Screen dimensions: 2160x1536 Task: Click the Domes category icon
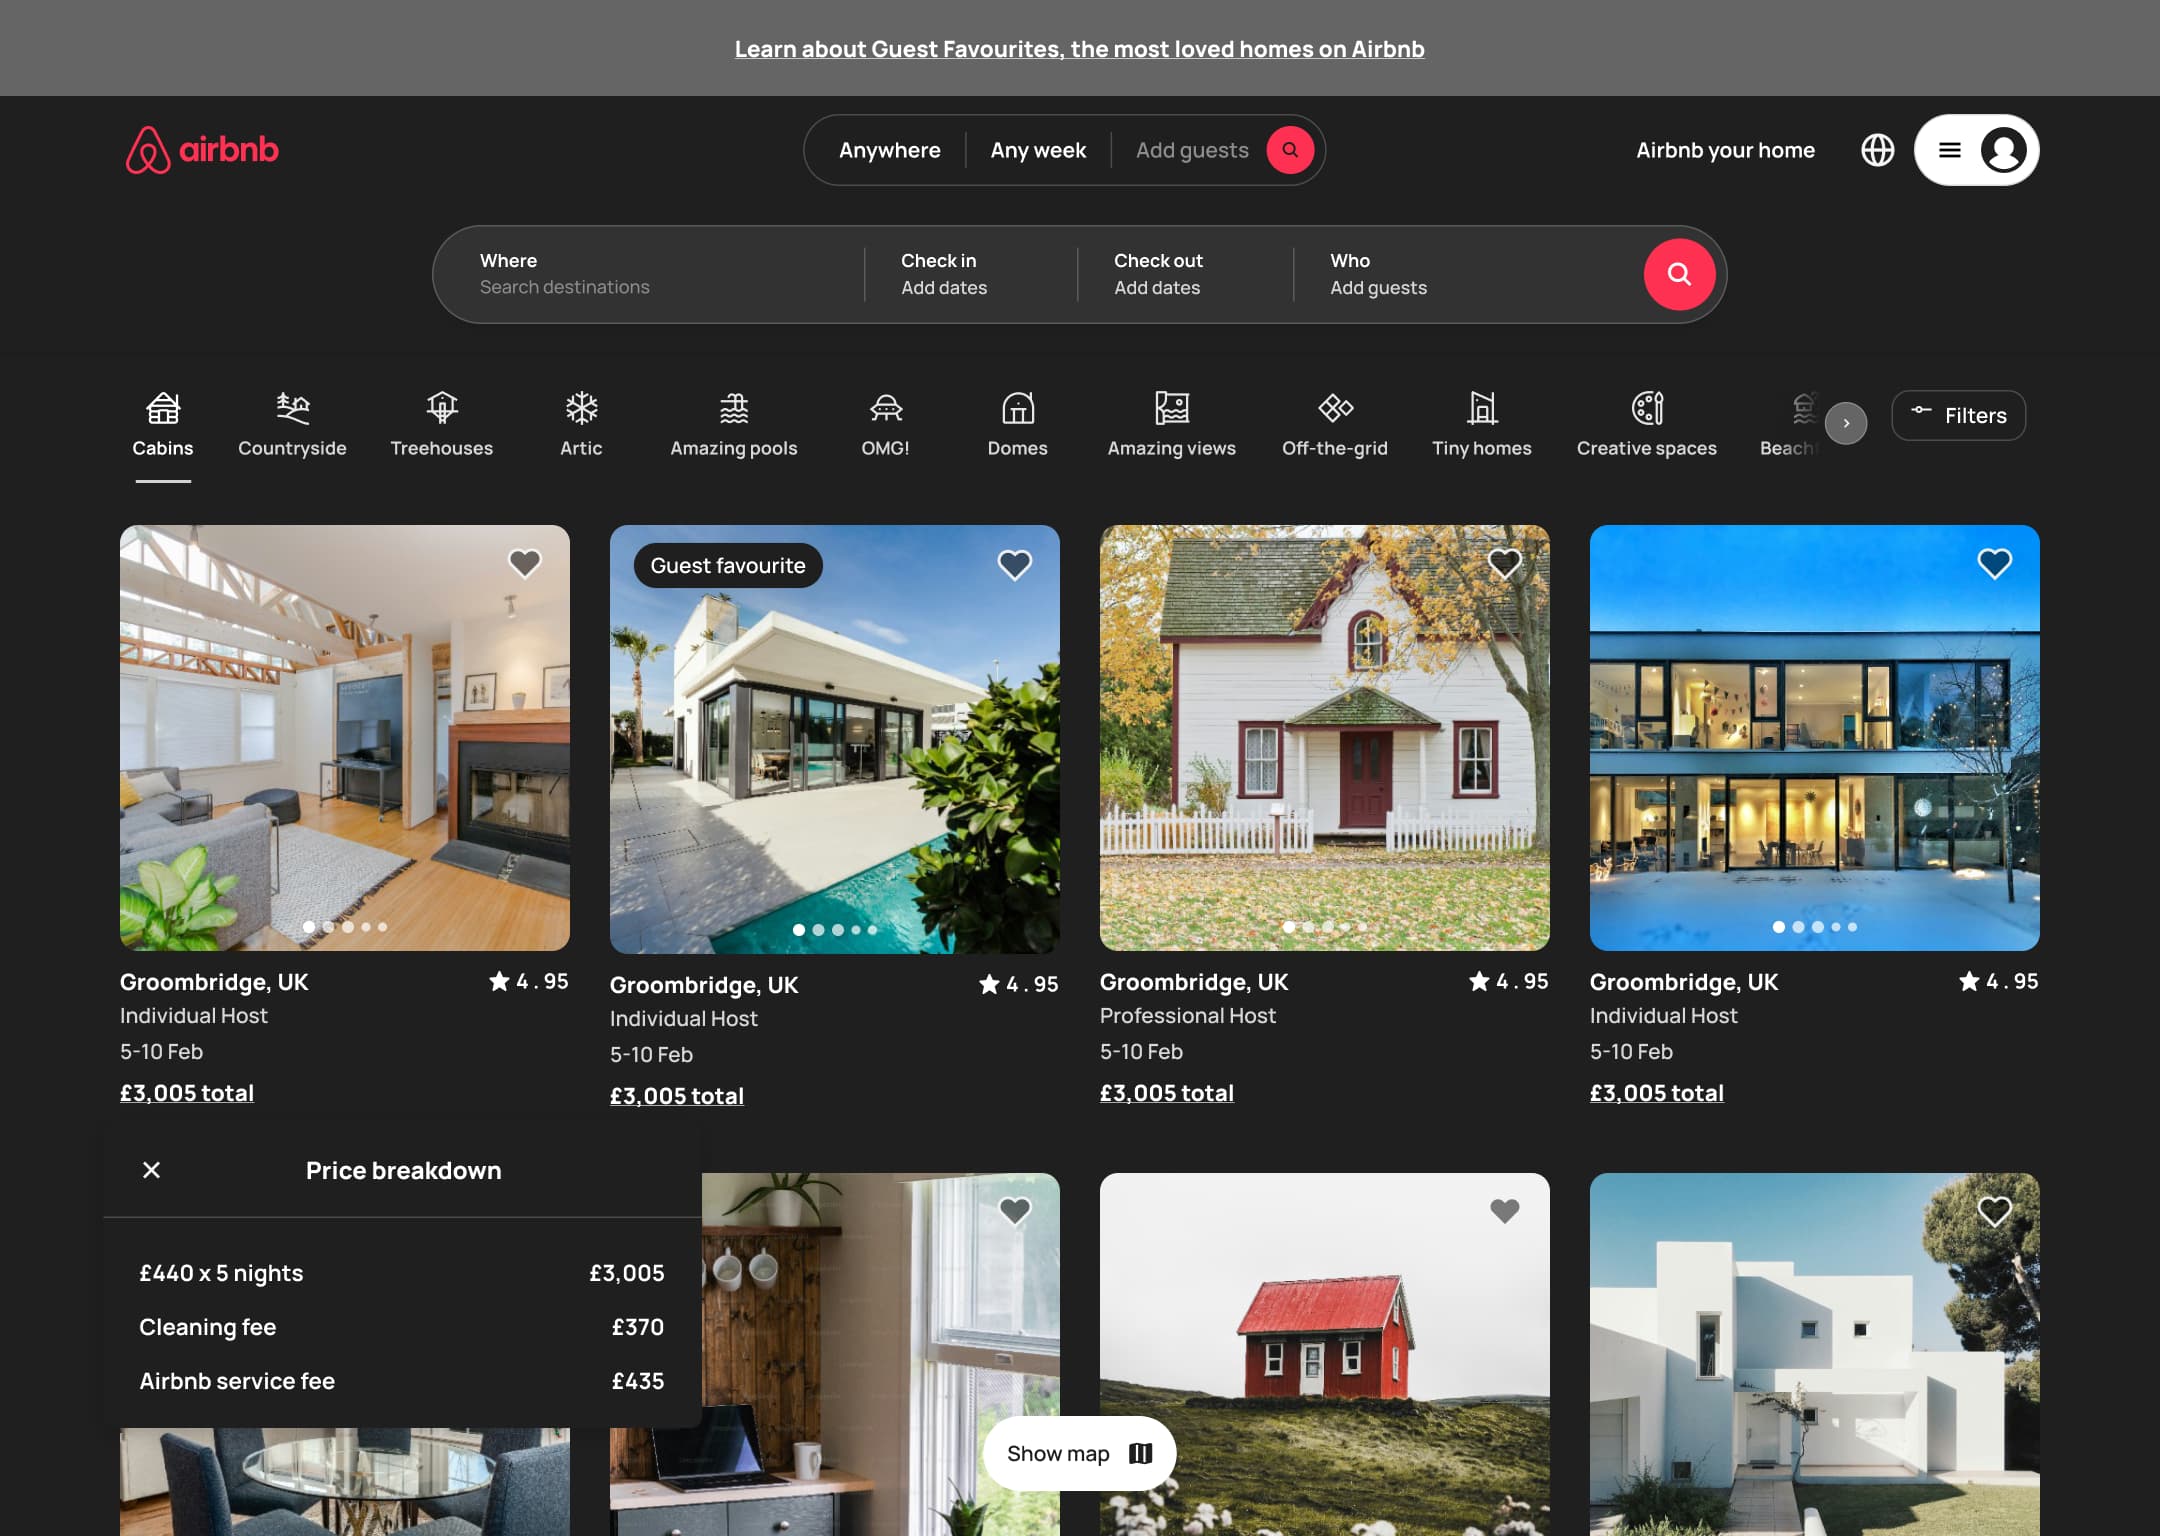[1018, 408]
